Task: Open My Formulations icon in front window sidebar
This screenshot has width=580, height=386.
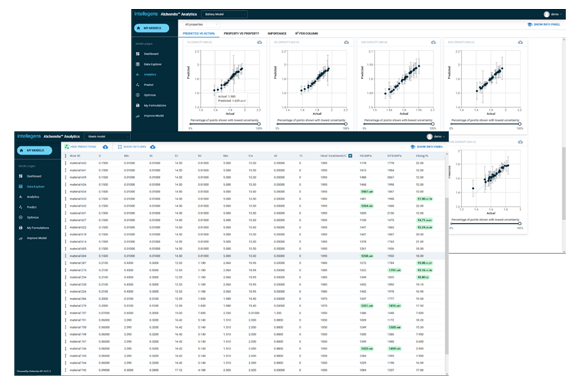Action: pos(21,228)
